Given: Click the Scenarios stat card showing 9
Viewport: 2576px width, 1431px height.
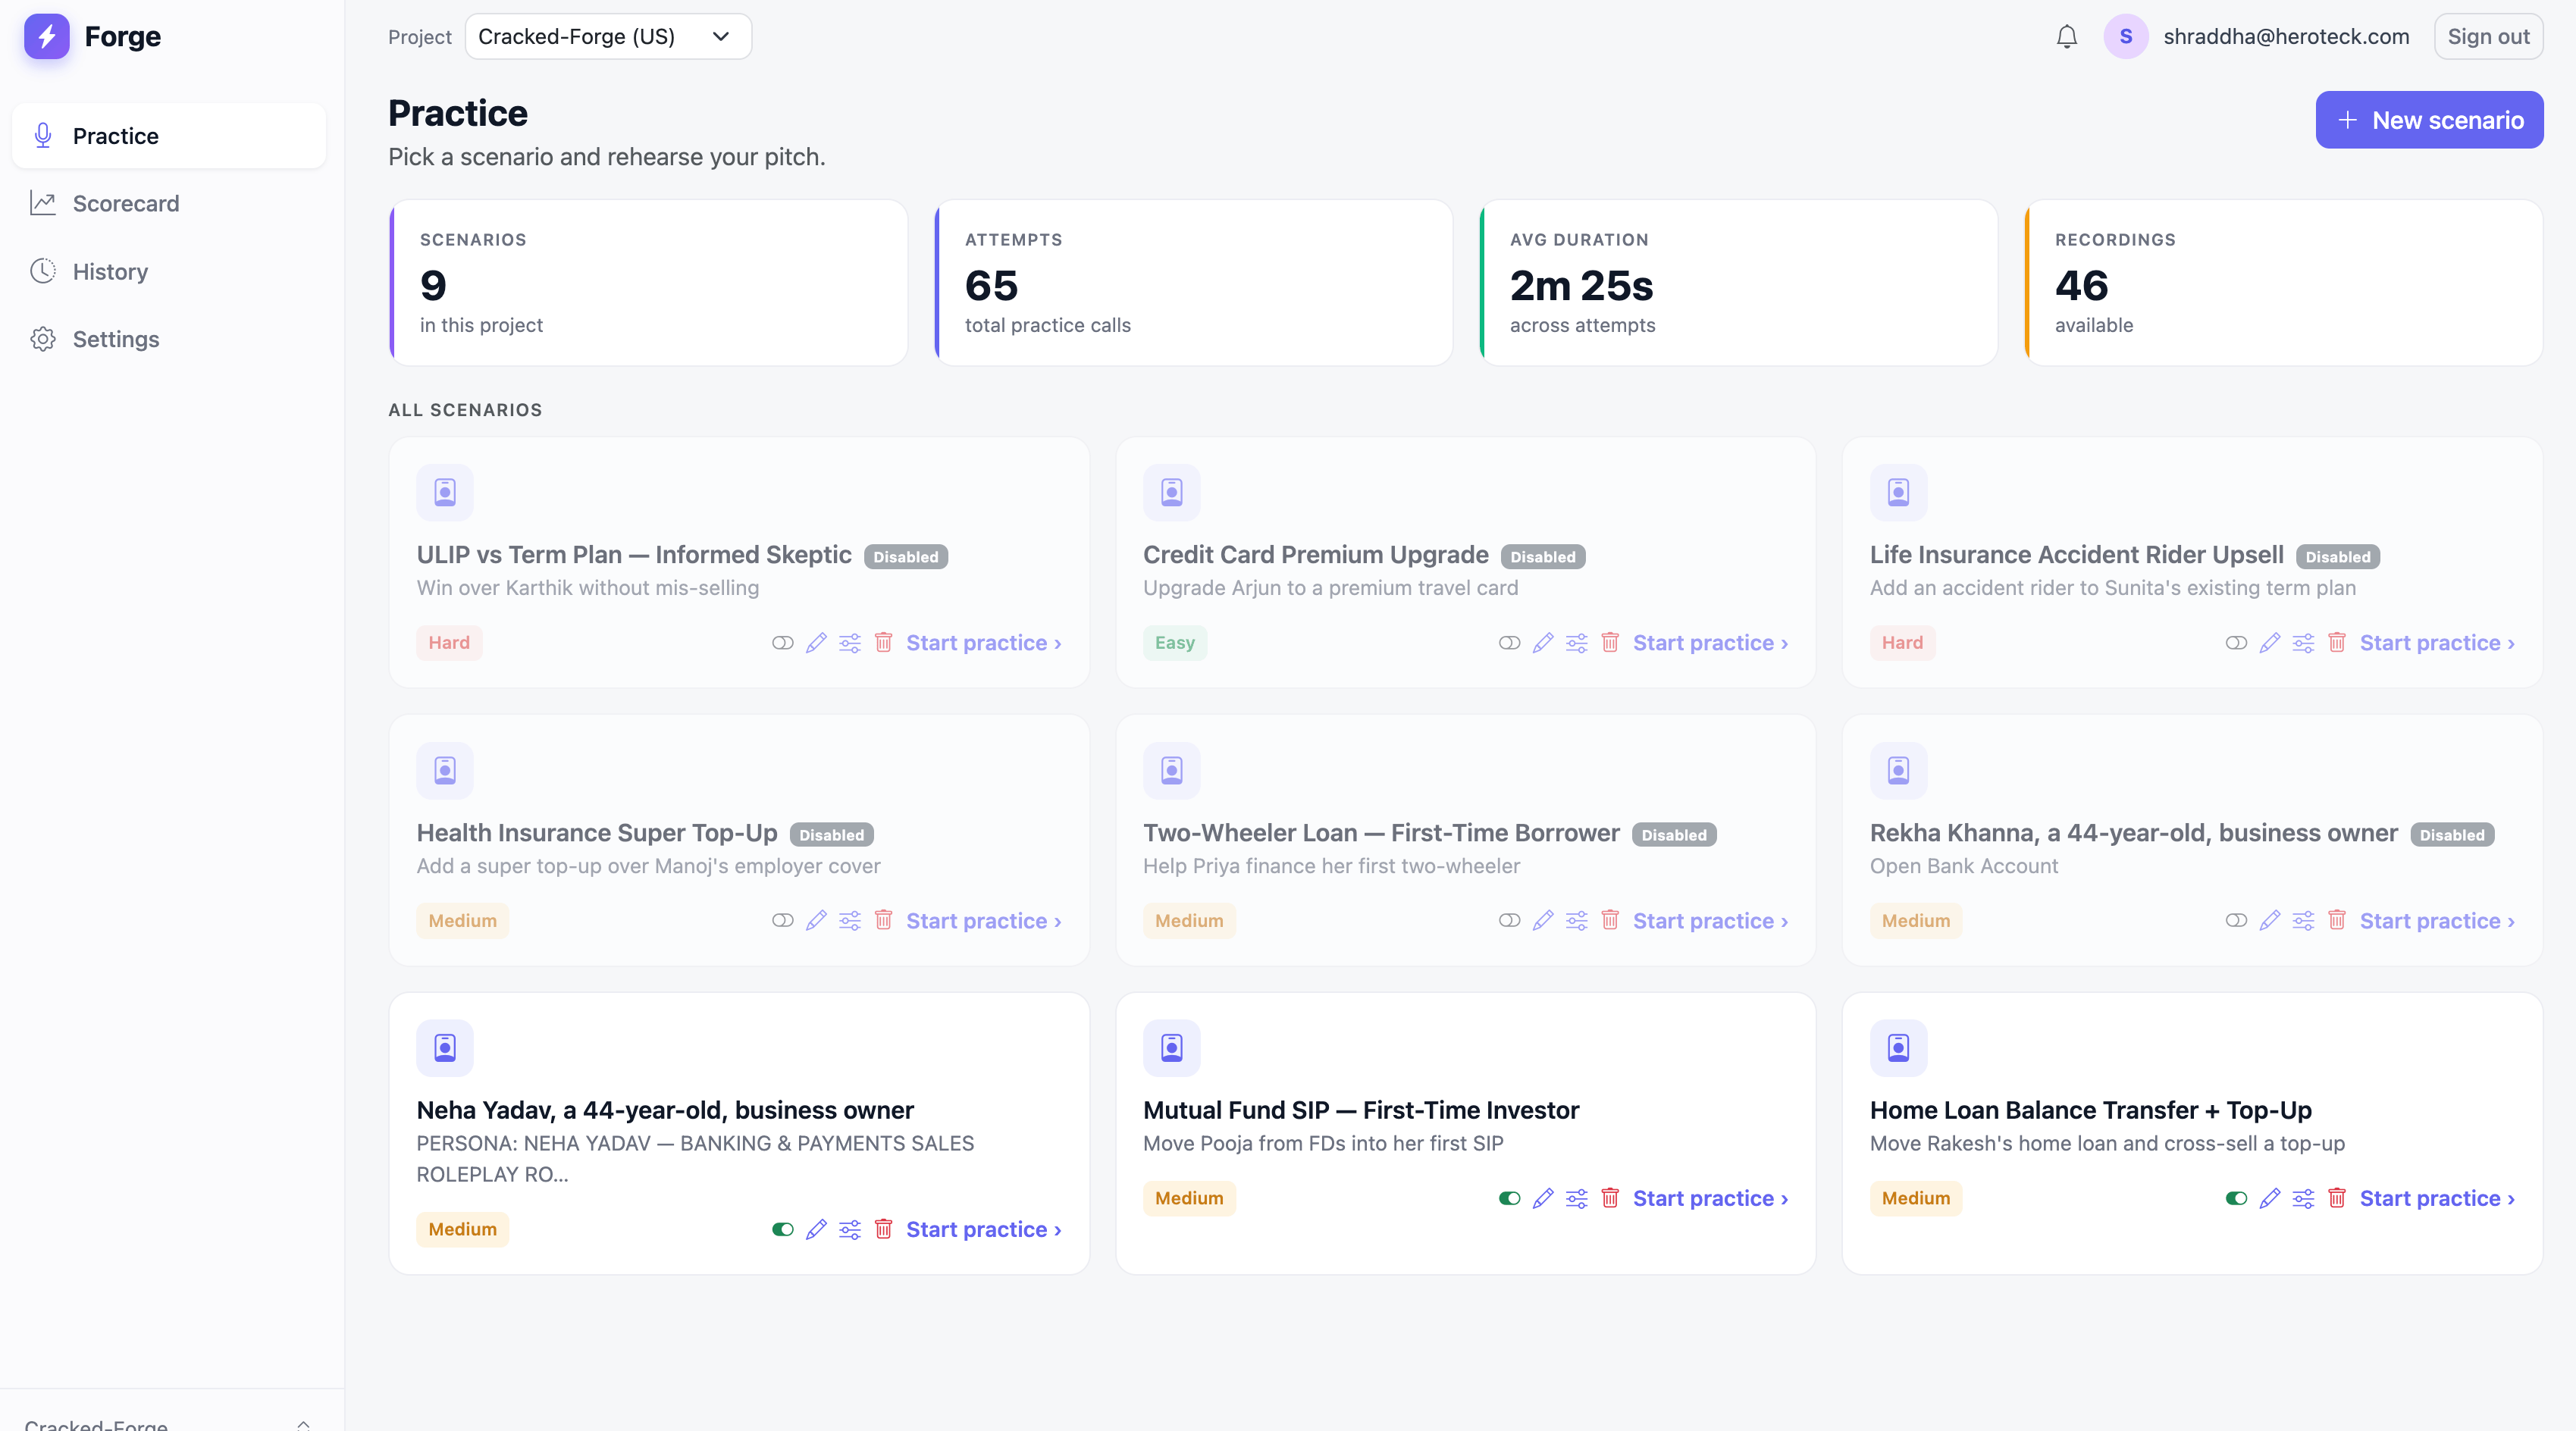Looking at the screenshot, I should [x=648, y=283].
